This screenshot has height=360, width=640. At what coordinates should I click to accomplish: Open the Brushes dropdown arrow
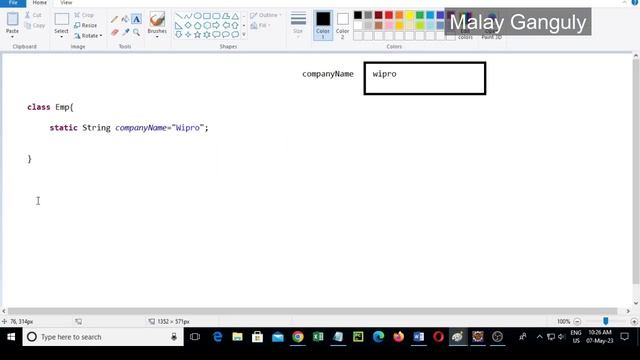click(x=157, y=37)
